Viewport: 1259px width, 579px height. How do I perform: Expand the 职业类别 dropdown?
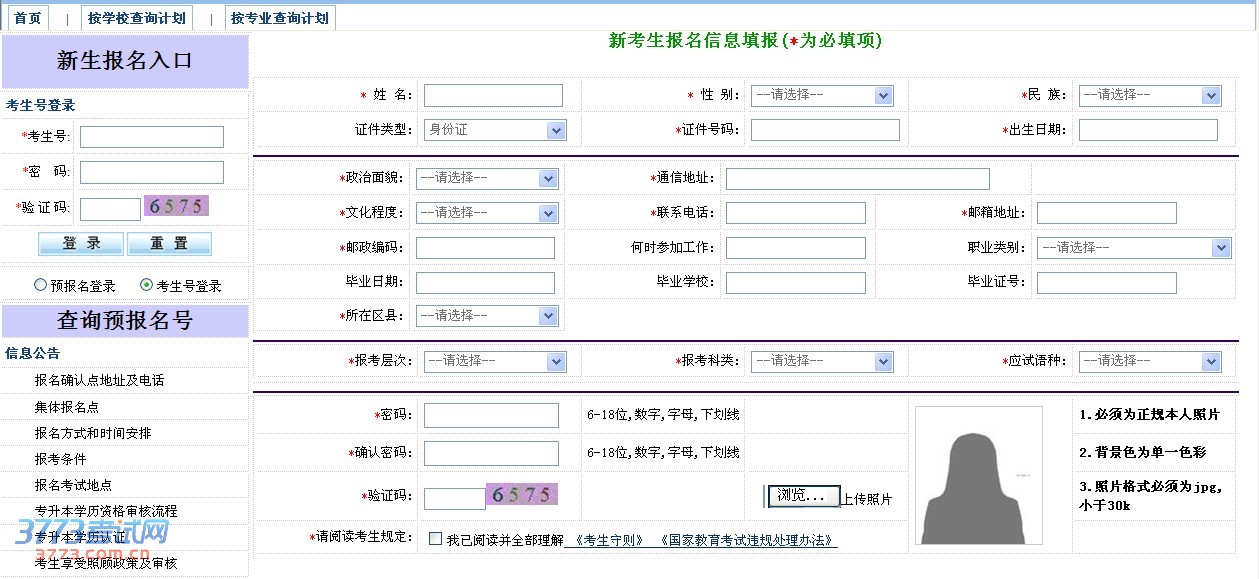pos(1133,247)
